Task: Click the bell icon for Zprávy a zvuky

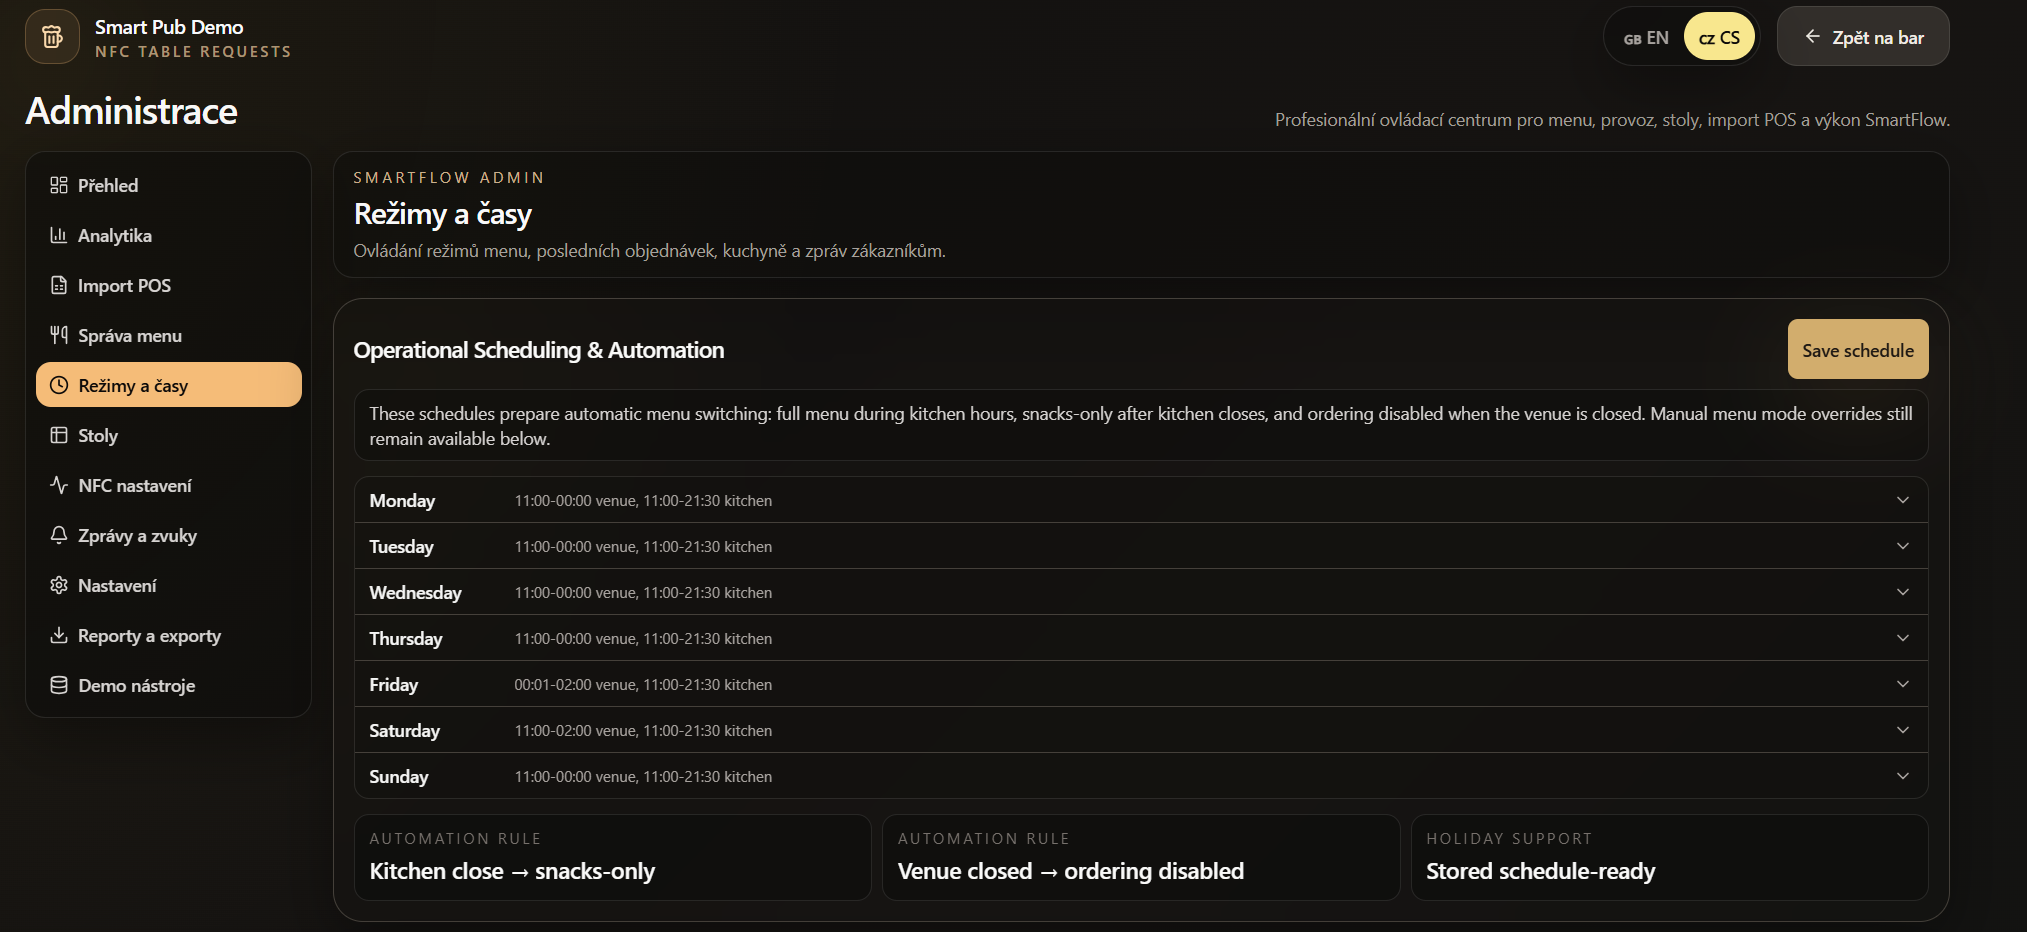Action: click(59, 535)
